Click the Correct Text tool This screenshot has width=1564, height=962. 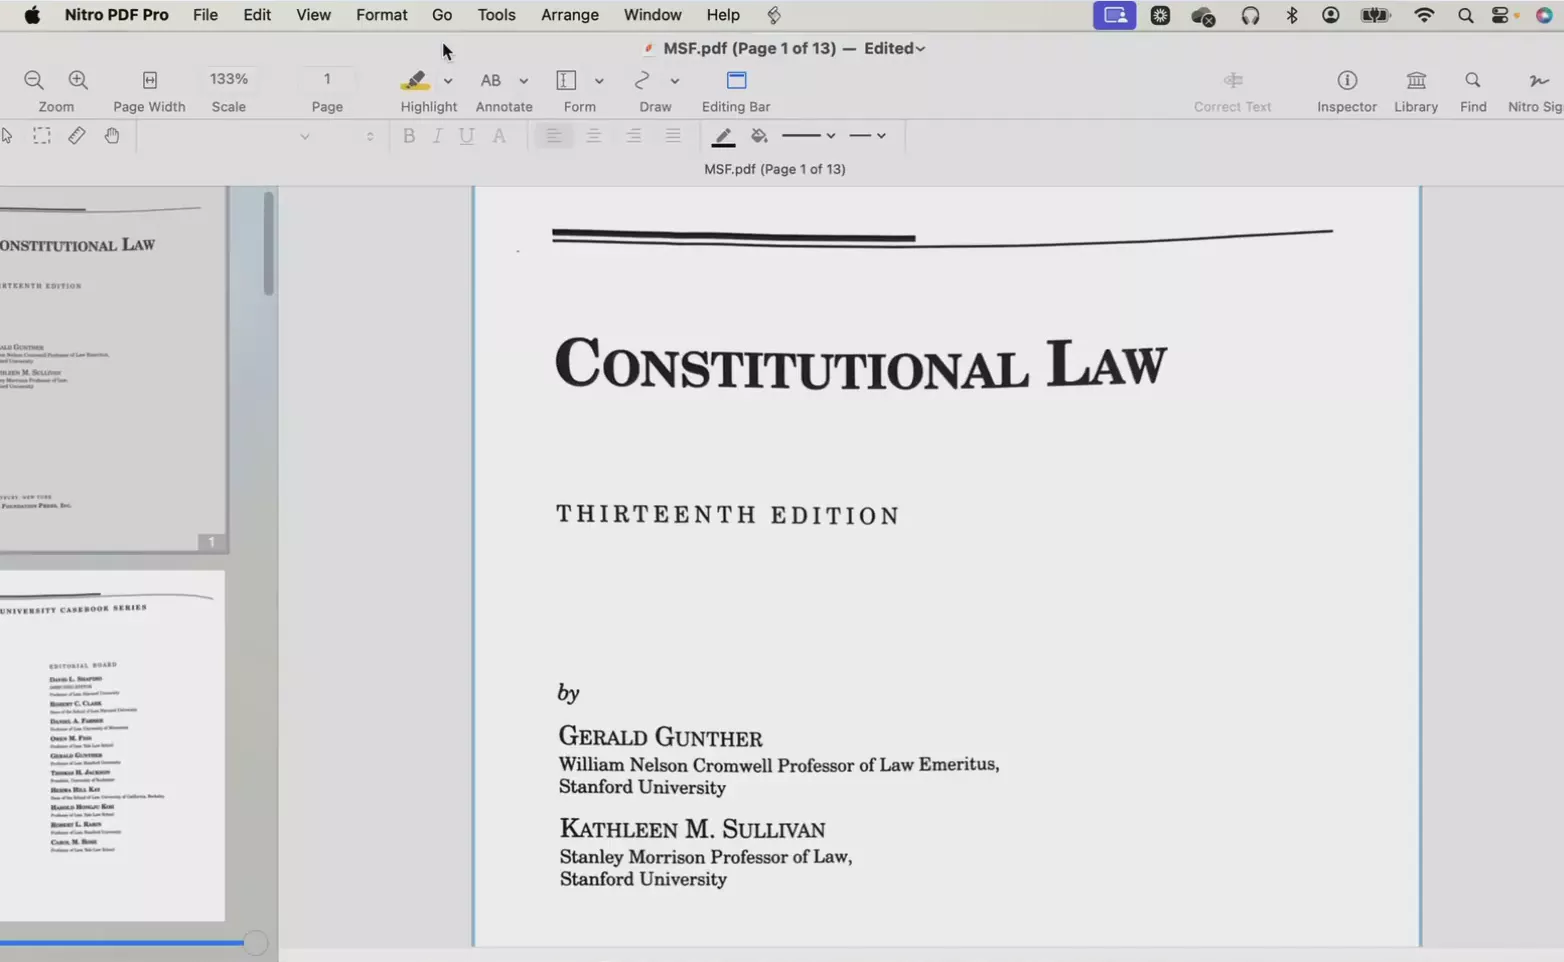coord(1233,80)
